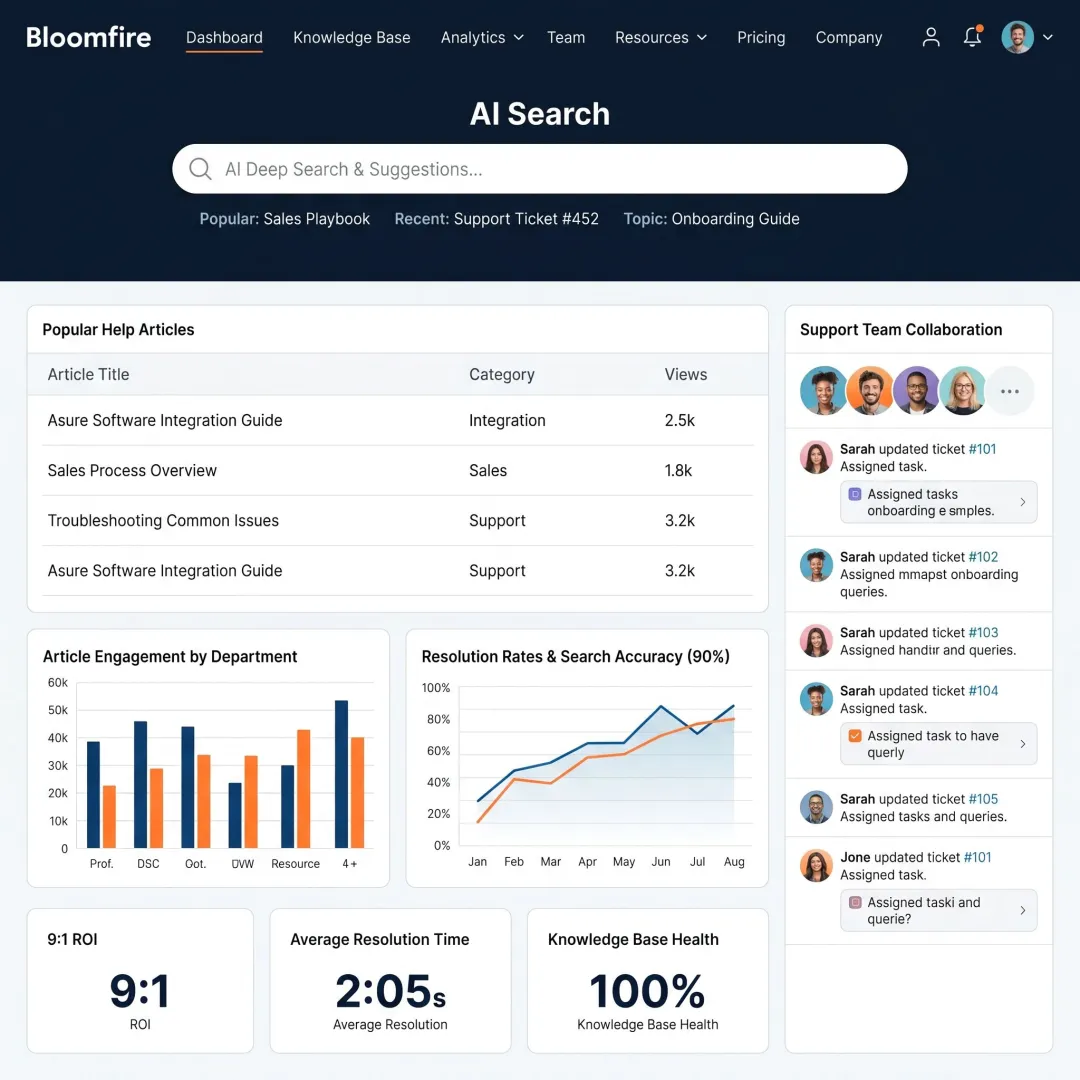The height and width of the screenshot is (1080, 1080).
Task: Click the 2:05s average resolution value
Action: tap(390, 991)
